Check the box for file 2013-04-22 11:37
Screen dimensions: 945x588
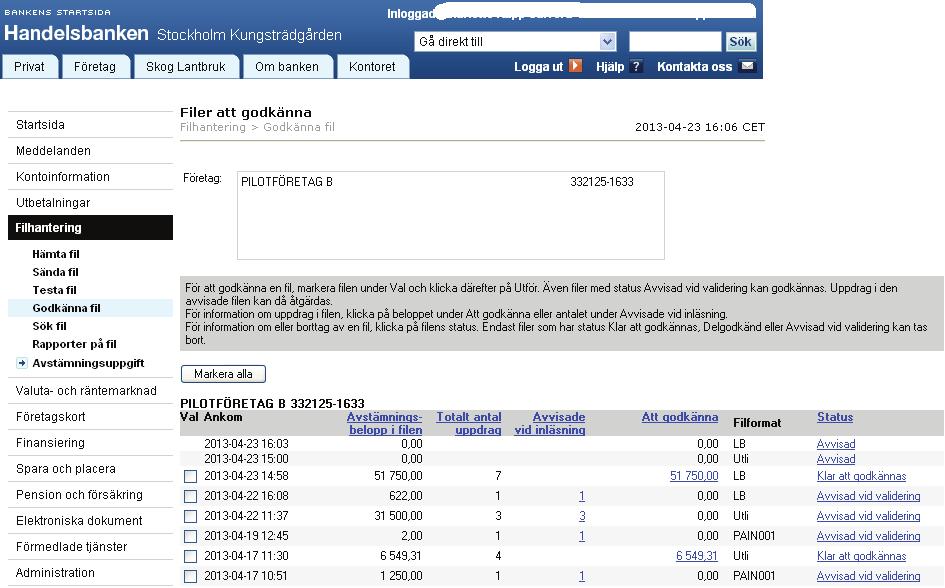coord(190,516)
